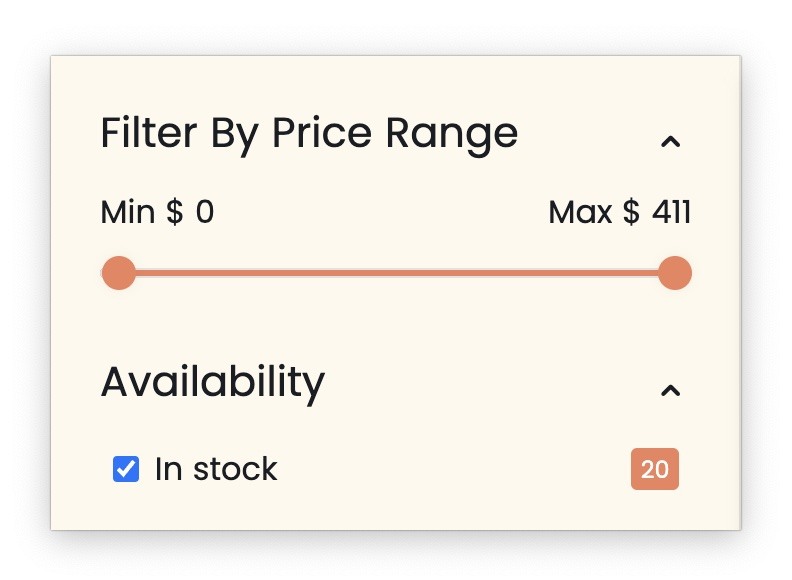Click the price track three-quarters from left
This screenshot has width=792, height=580.
(536, 273)
